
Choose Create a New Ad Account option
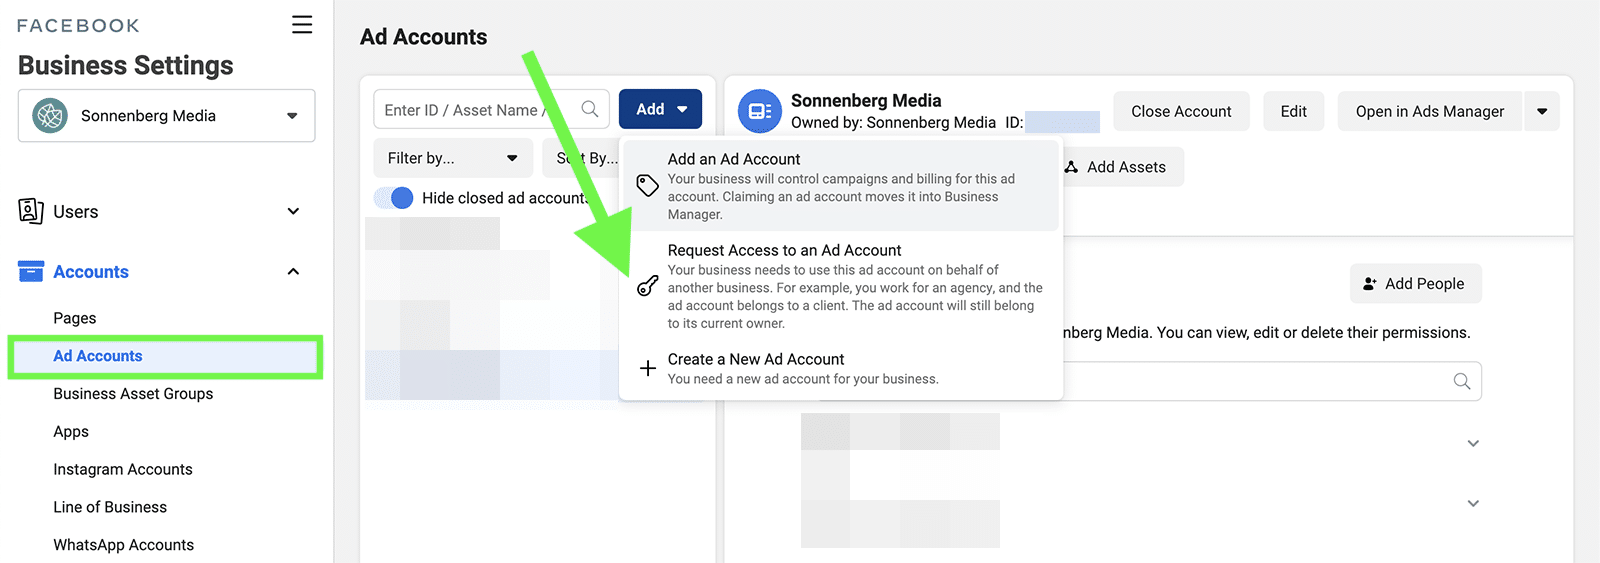[x=841, y=368]
